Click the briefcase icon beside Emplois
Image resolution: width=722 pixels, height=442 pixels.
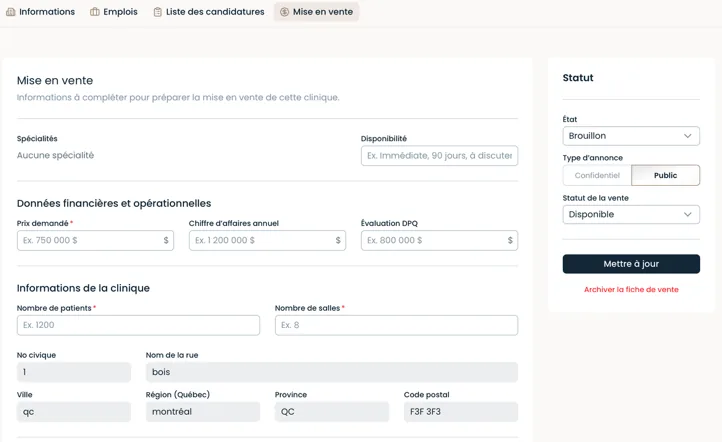click(x=95, y=12)
